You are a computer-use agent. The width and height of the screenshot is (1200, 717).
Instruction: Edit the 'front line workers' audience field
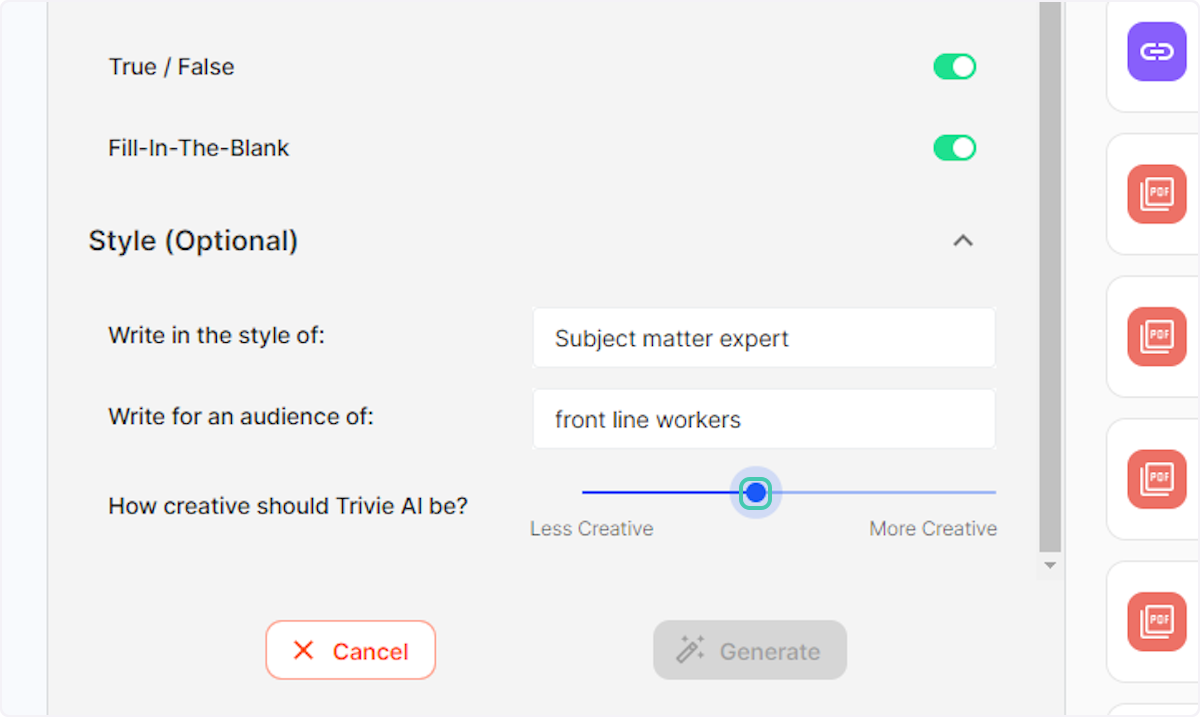[x=764, y=419]
